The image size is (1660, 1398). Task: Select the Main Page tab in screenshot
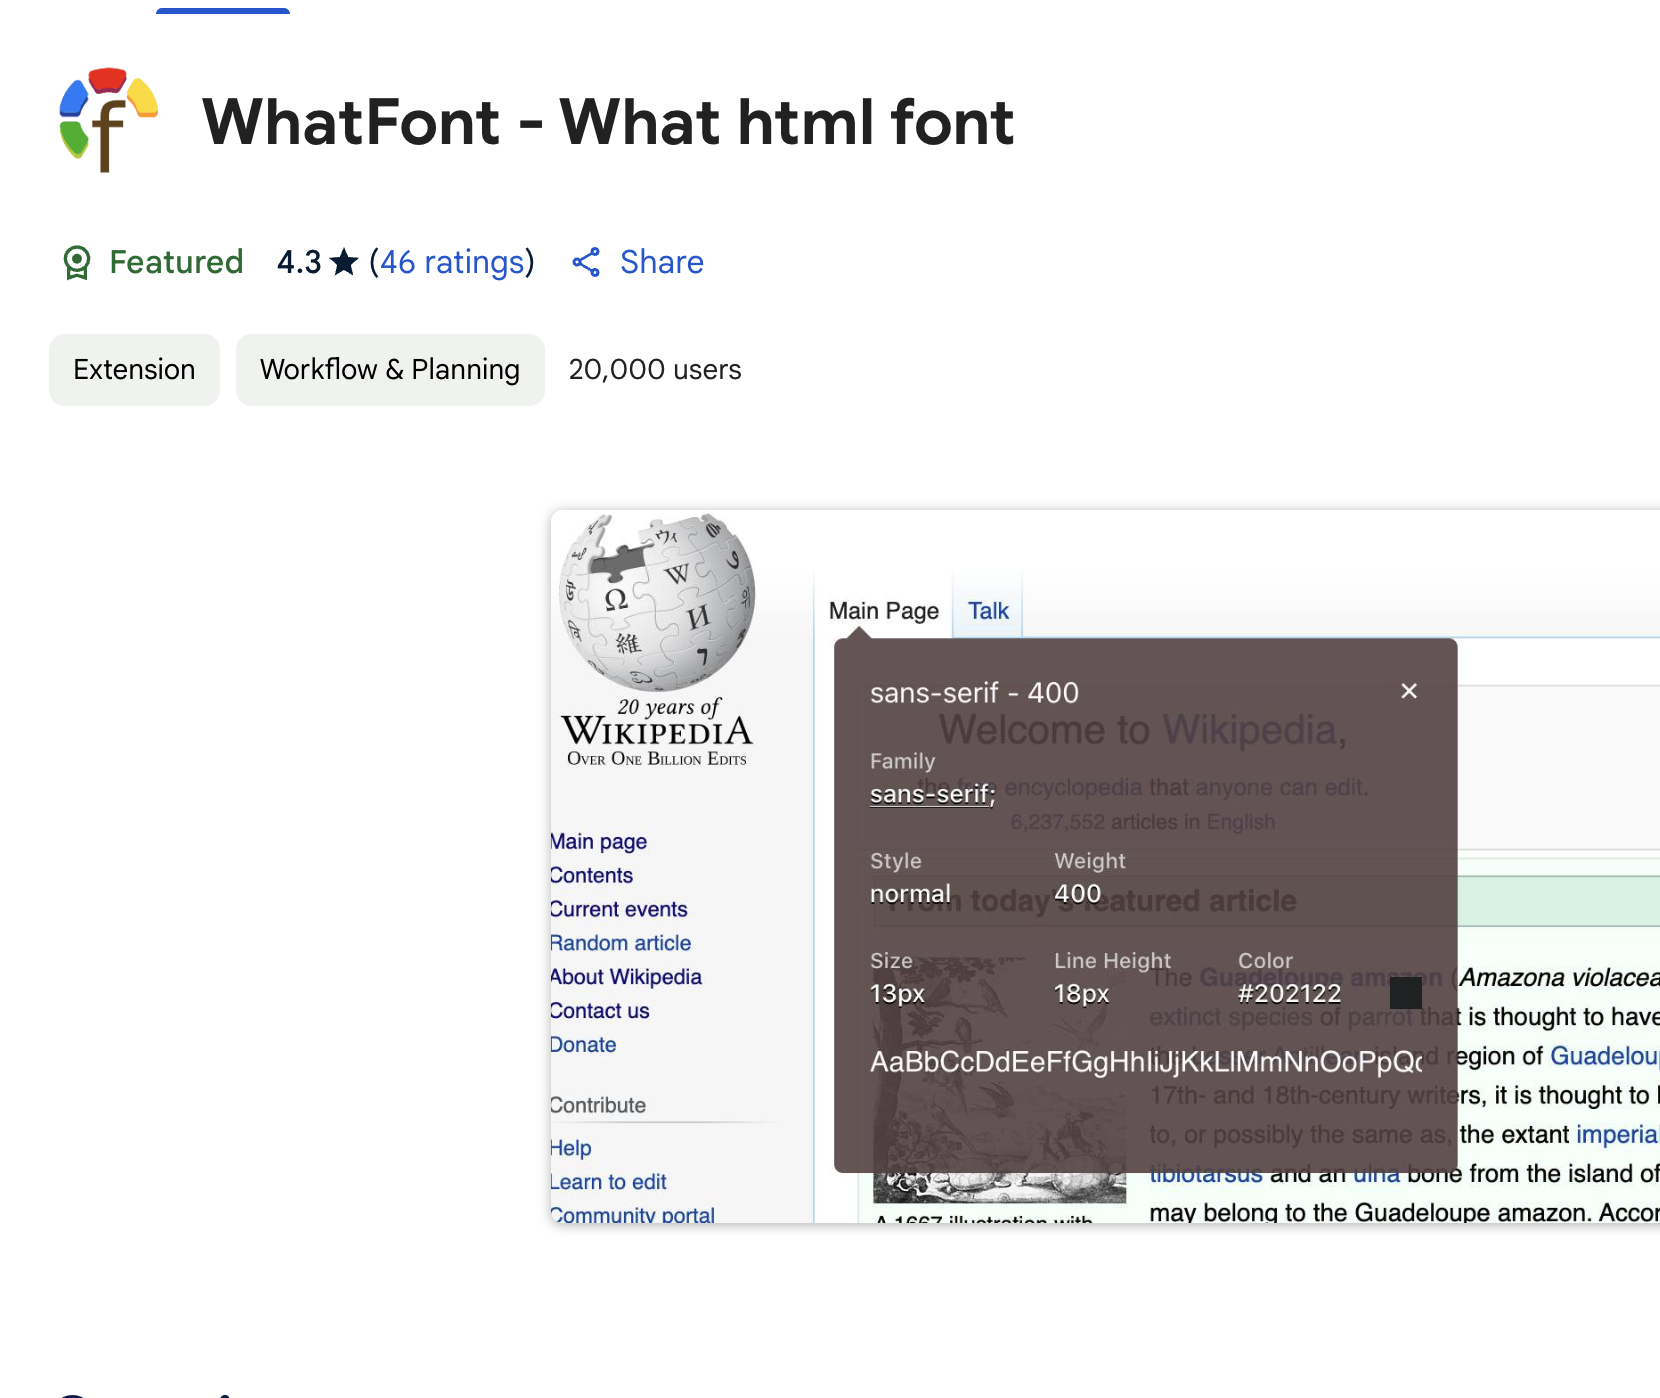(884, 611)
